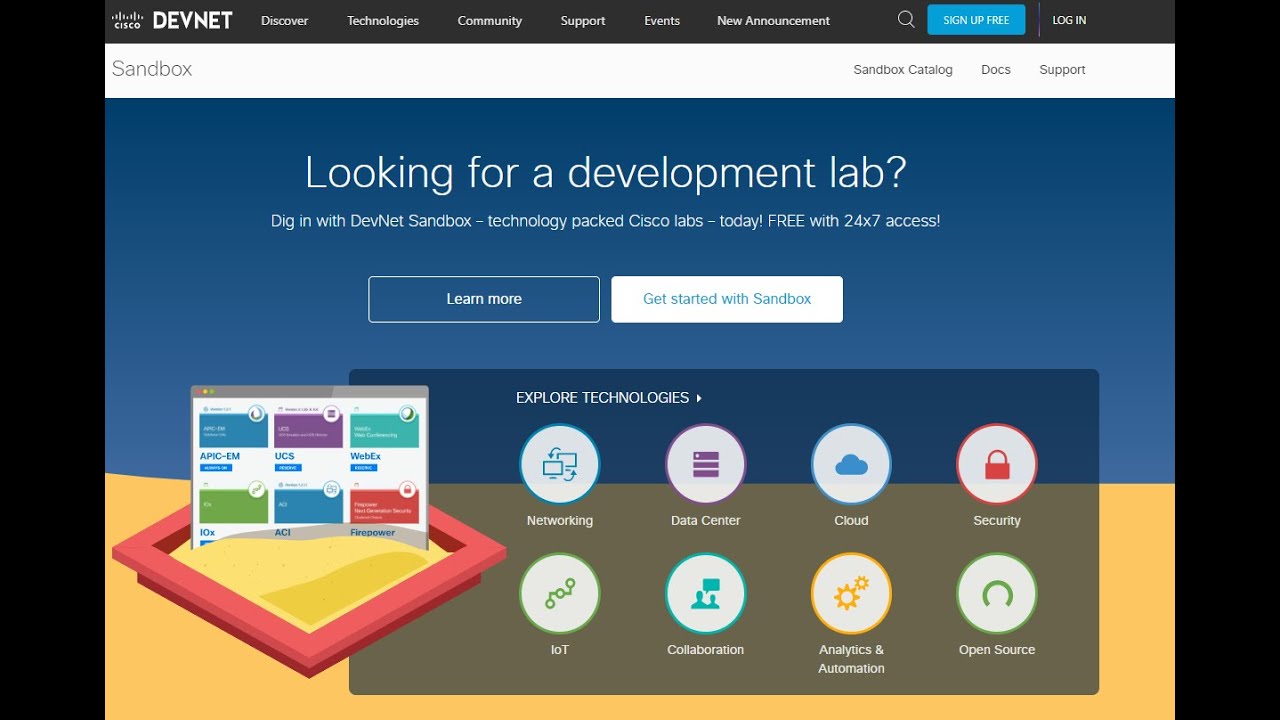Choose the Security padlock icon
This screenshot has height=720, width=1280.
pos(997,464)
